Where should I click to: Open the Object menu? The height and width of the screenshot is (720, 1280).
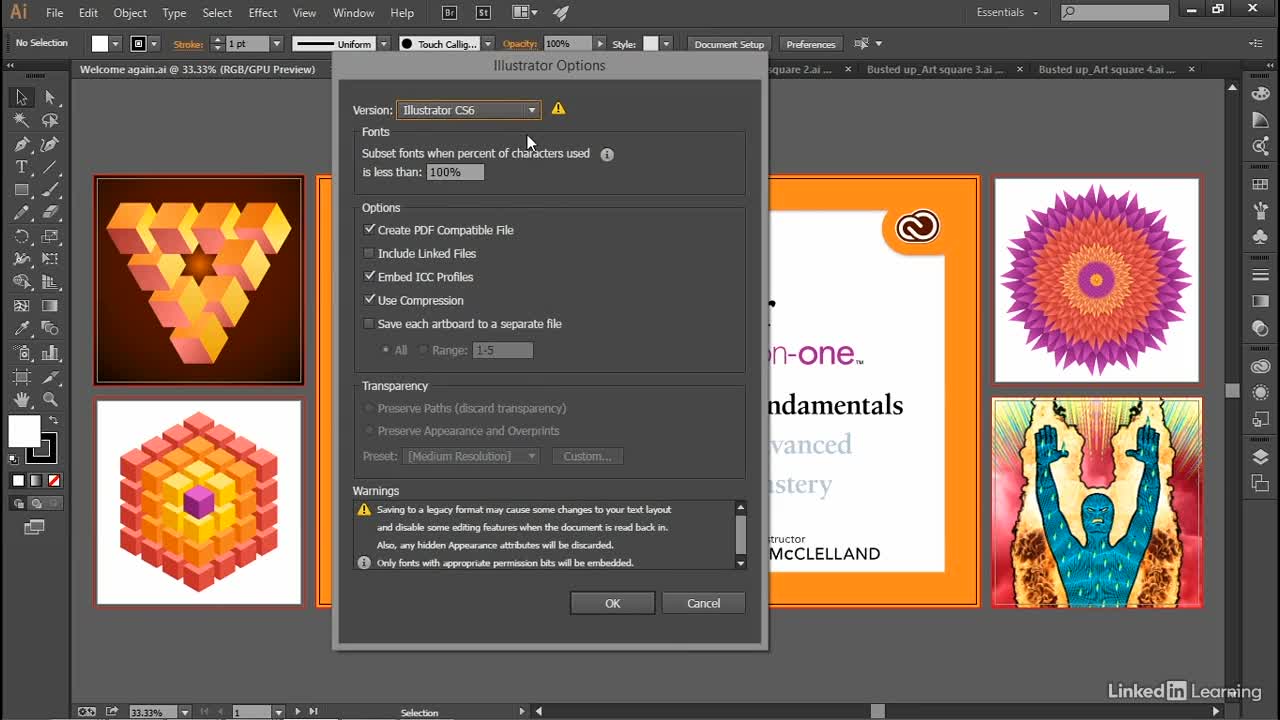(130, 13)
